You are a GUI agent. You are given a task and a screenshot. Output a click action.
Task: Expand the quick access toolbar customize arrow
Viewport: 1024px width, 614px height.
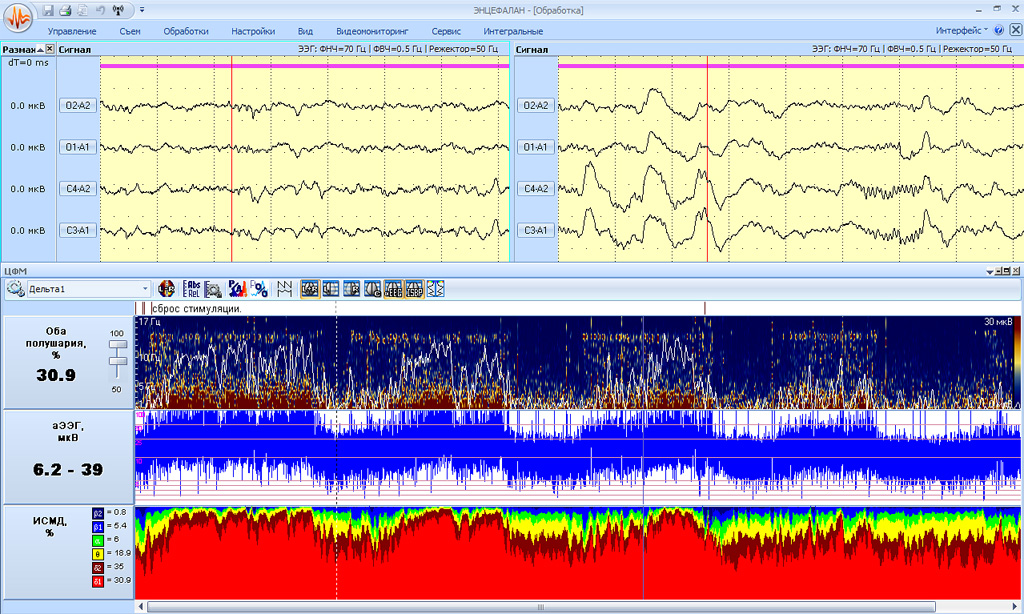[x=142, y=10]
